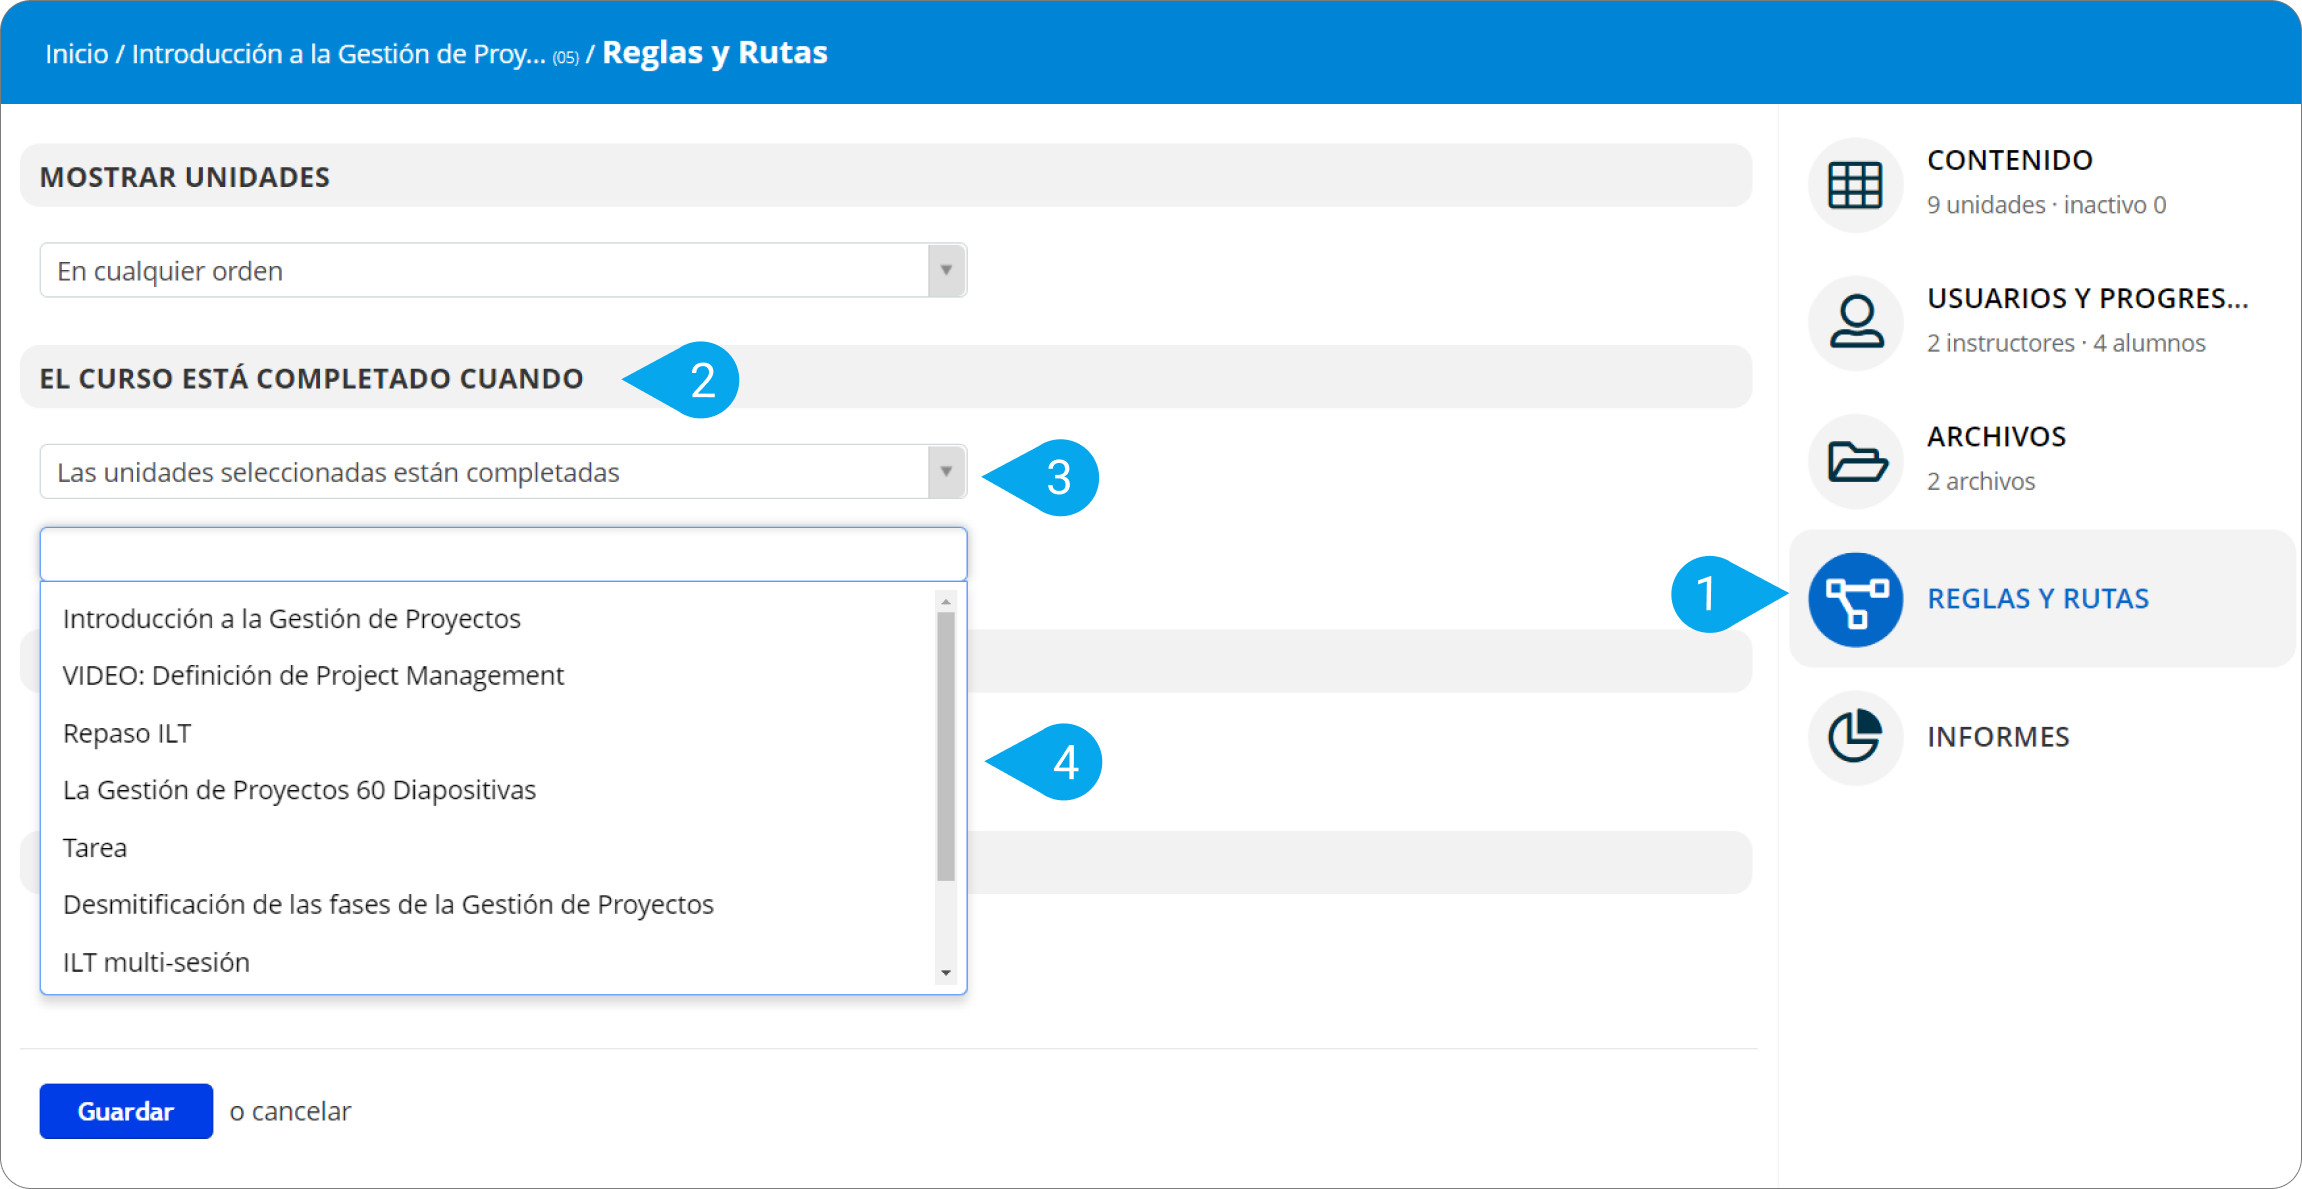The height and width of the screenshot is (1189, 2302).
Task: Select 'La Gestión de Proyectos 60 Diapositivas'
Action: pyautogui.click(x=299, y=791)
